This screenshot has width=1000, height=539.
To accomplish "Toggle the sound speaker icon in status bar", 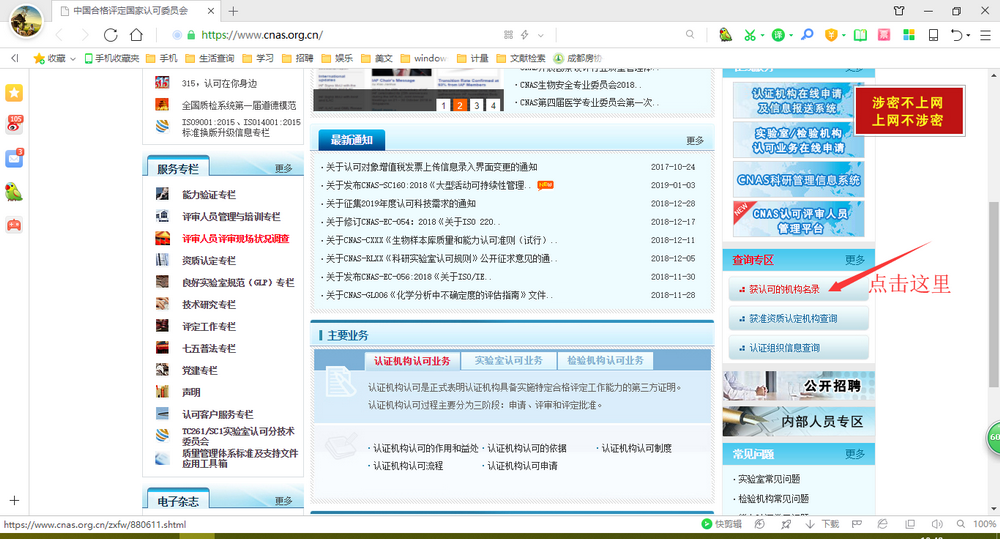I will click(936, 524).
